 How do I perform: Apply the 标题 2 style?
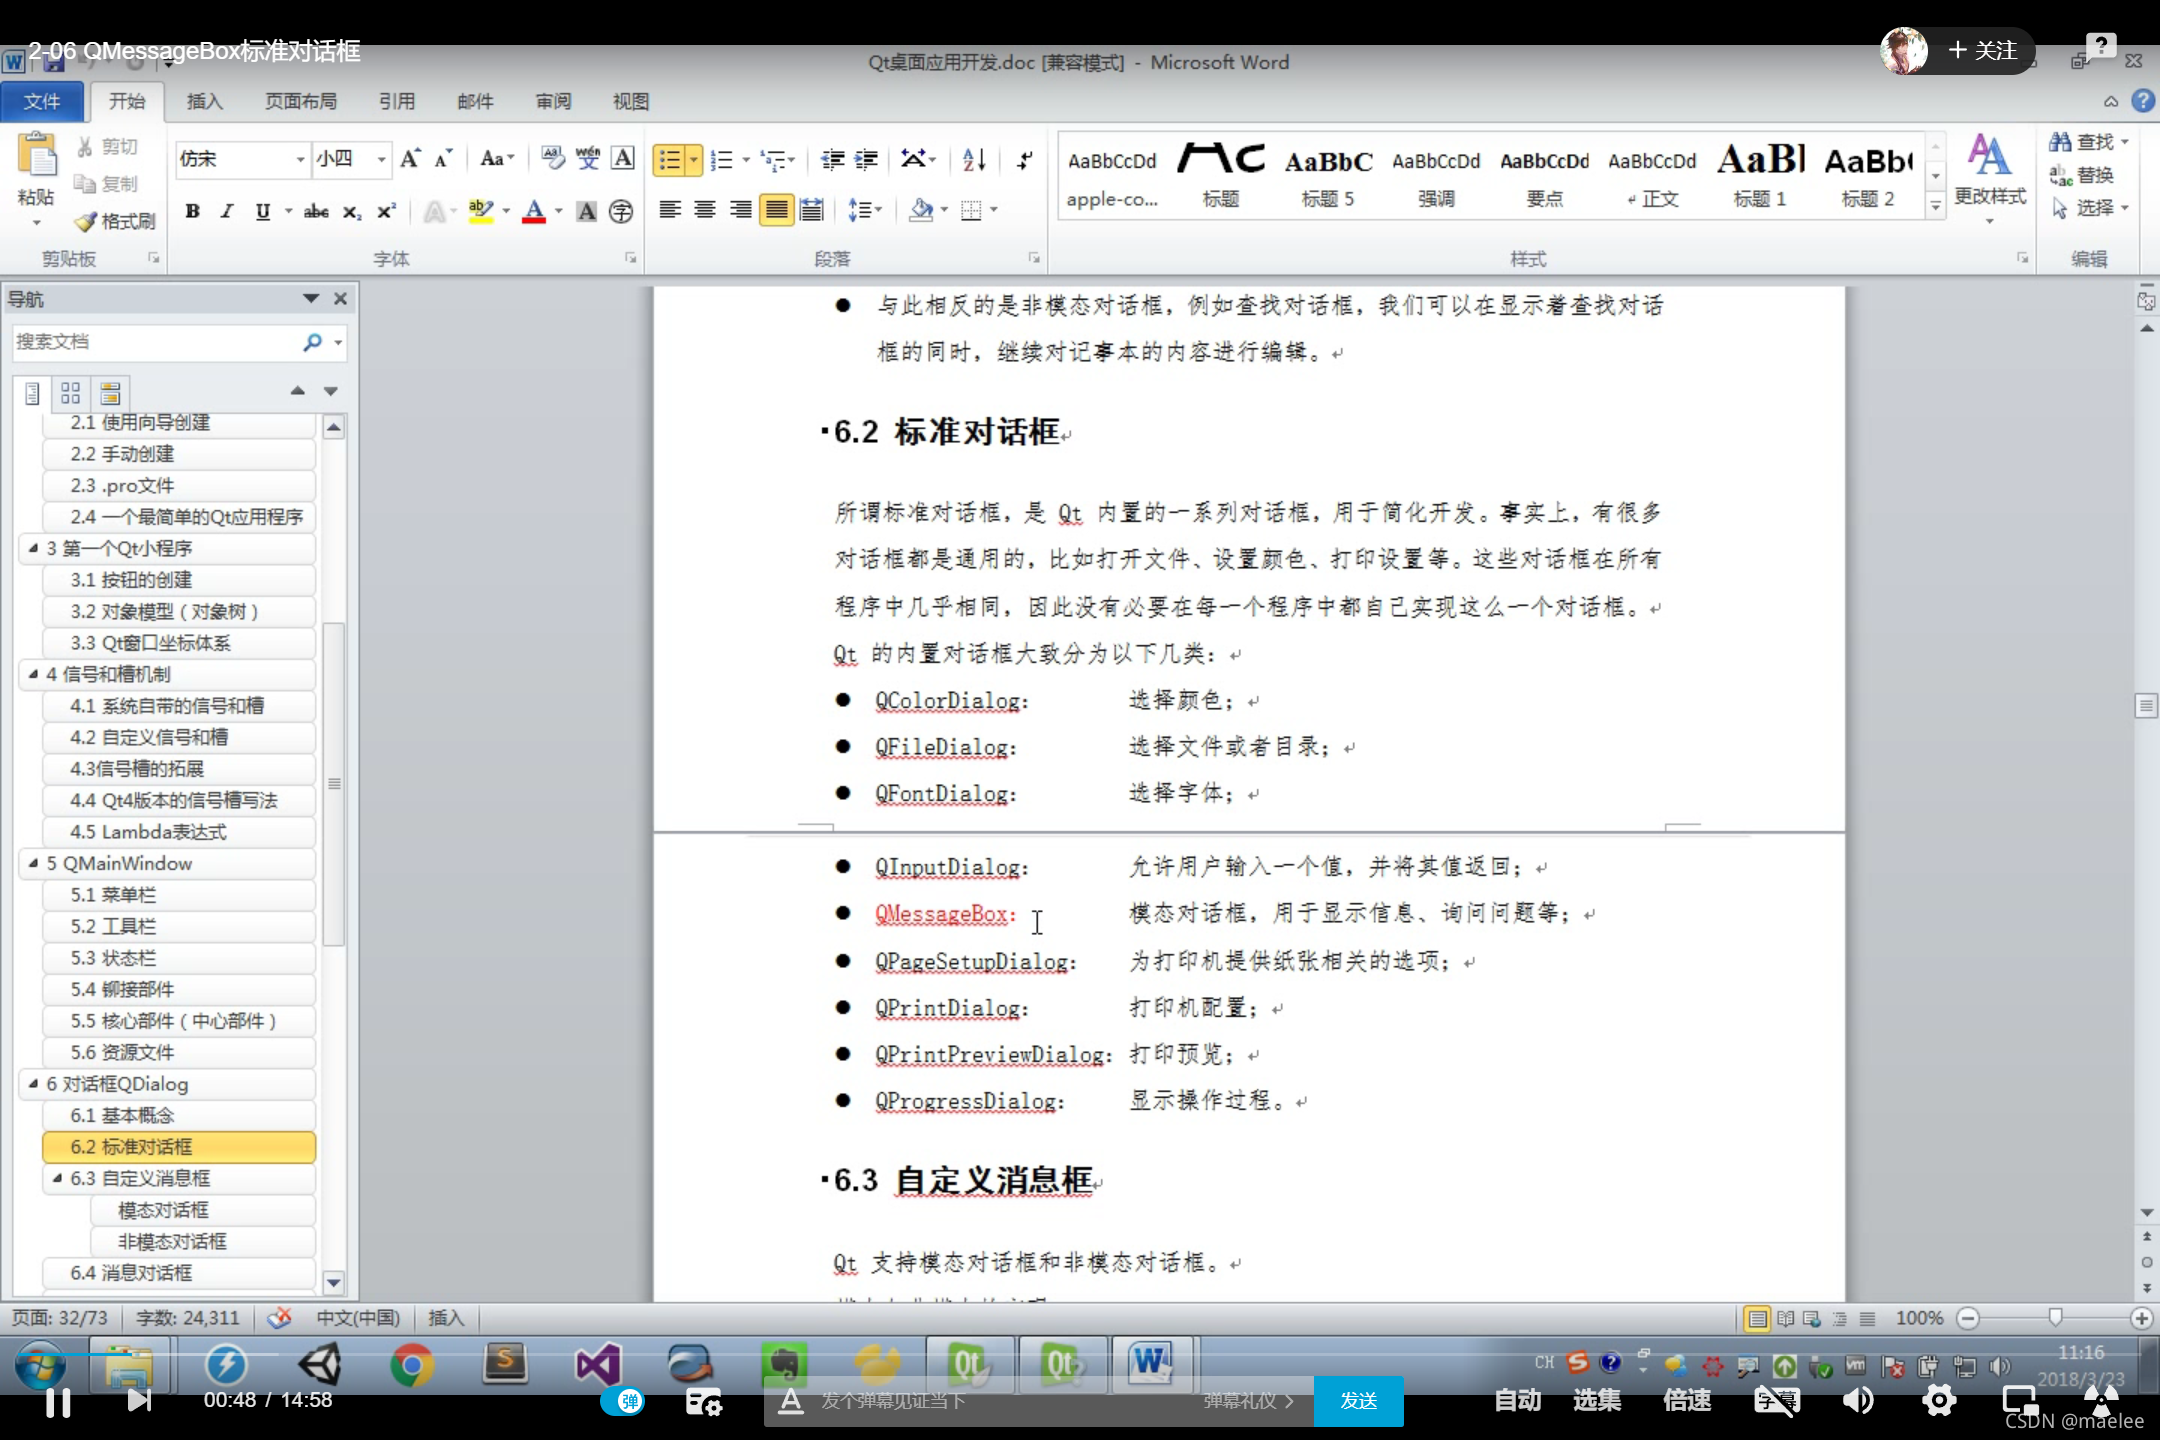tap(1868, 175)
